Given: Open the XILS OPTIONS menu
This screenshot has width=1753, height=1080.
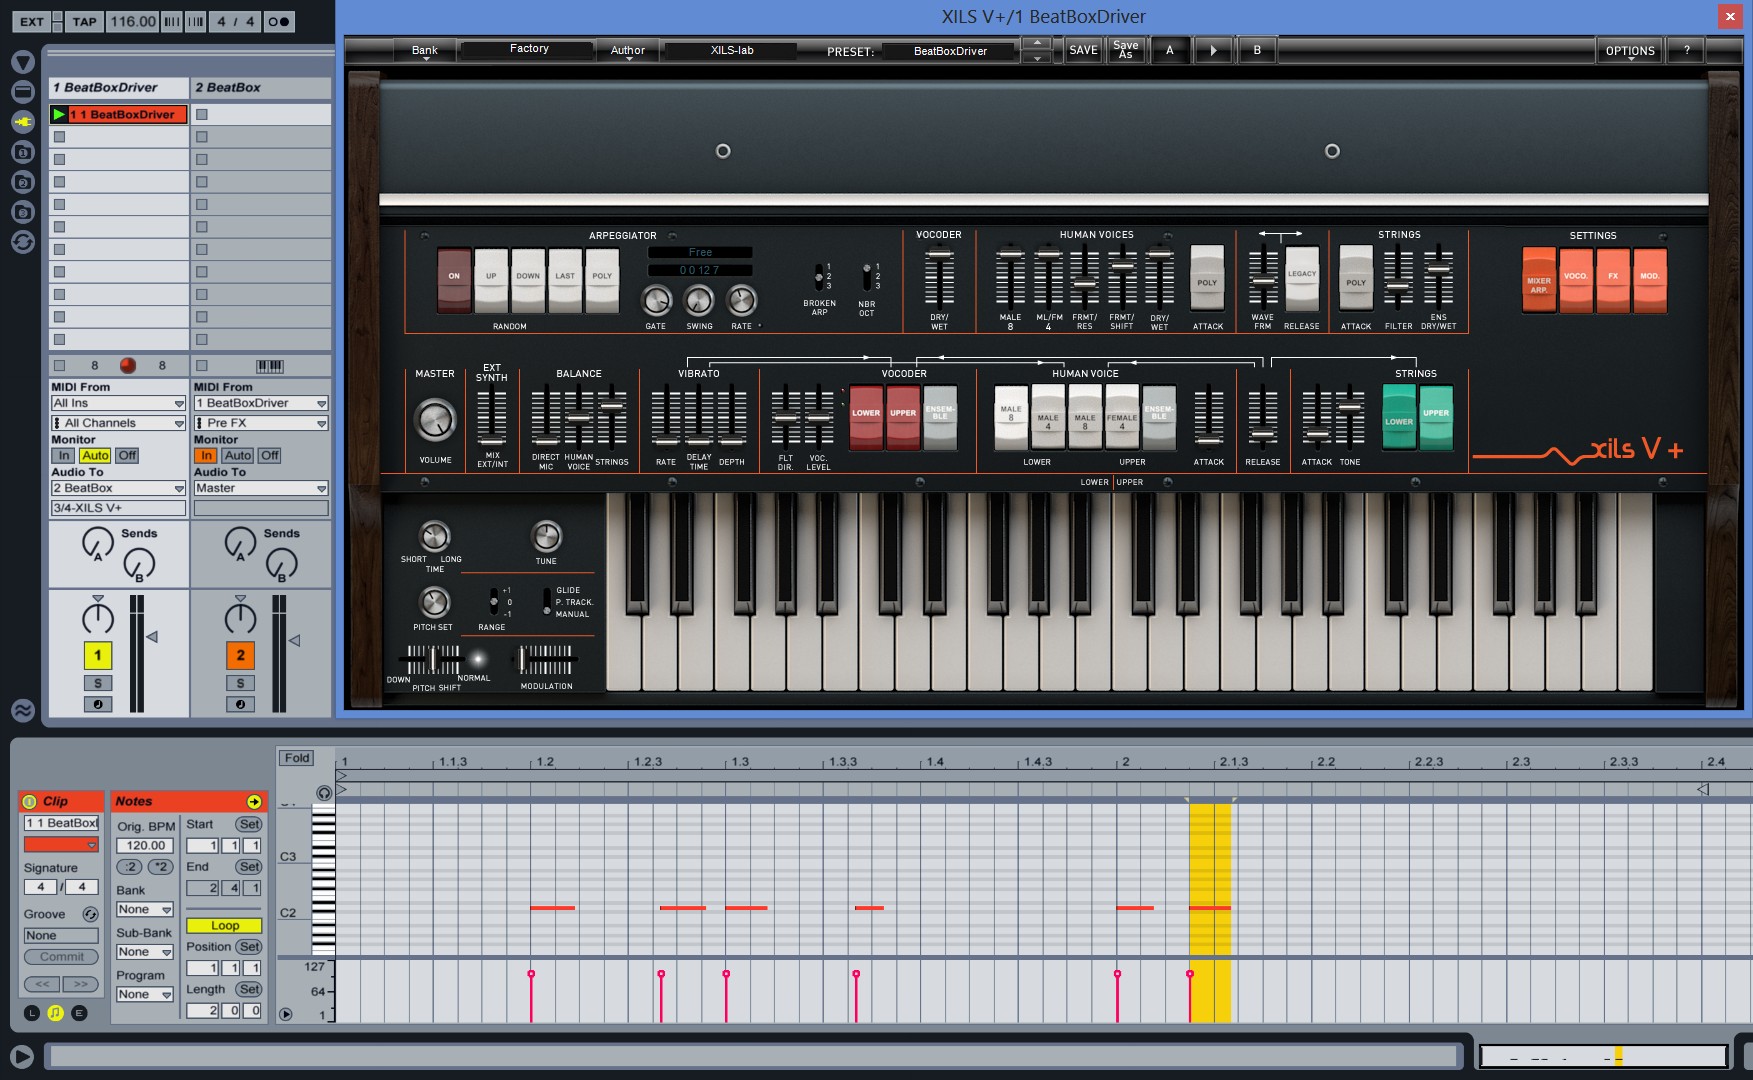Looking at the screenshot, I should click(1630, 50).
